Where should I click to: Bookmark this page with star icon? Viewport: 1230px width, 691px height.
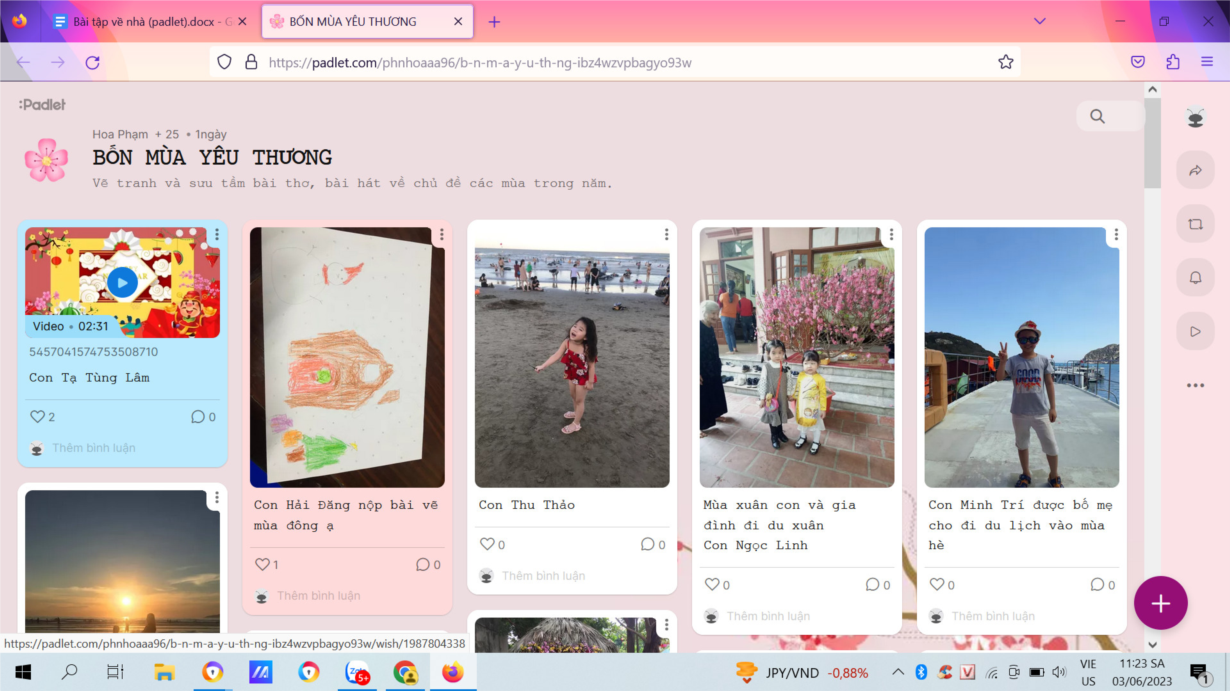pyautogui.click(x=1005, y=62)
